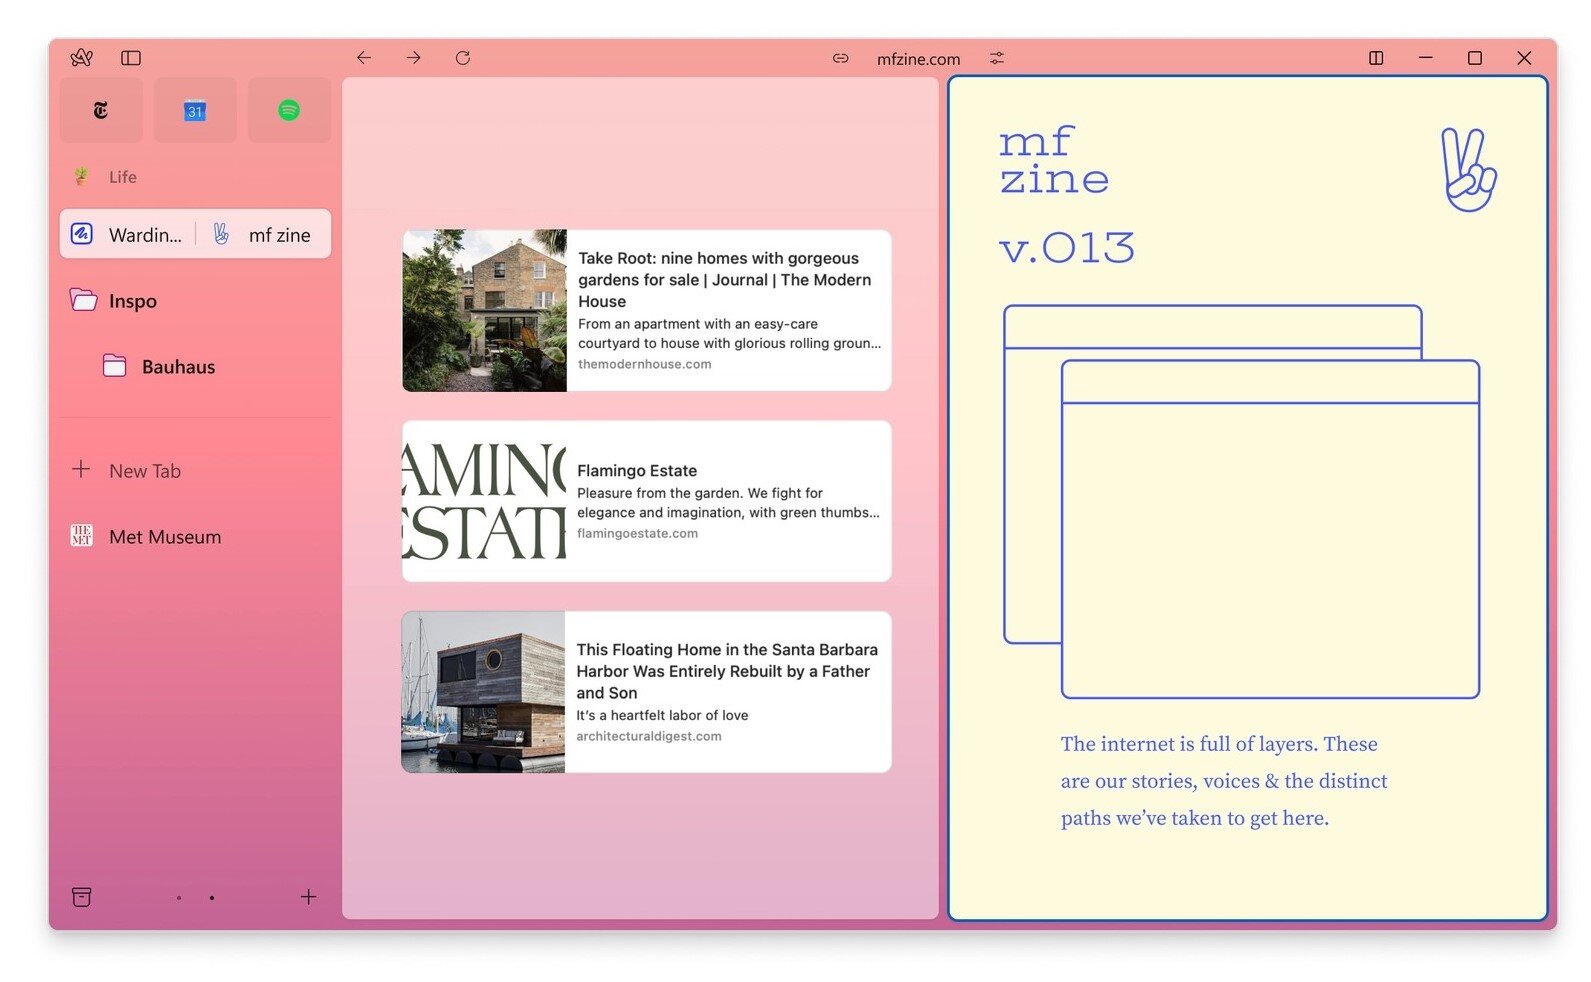Toggle the sidebar panel icon
Screen dimensions: 1591x982
131,58
